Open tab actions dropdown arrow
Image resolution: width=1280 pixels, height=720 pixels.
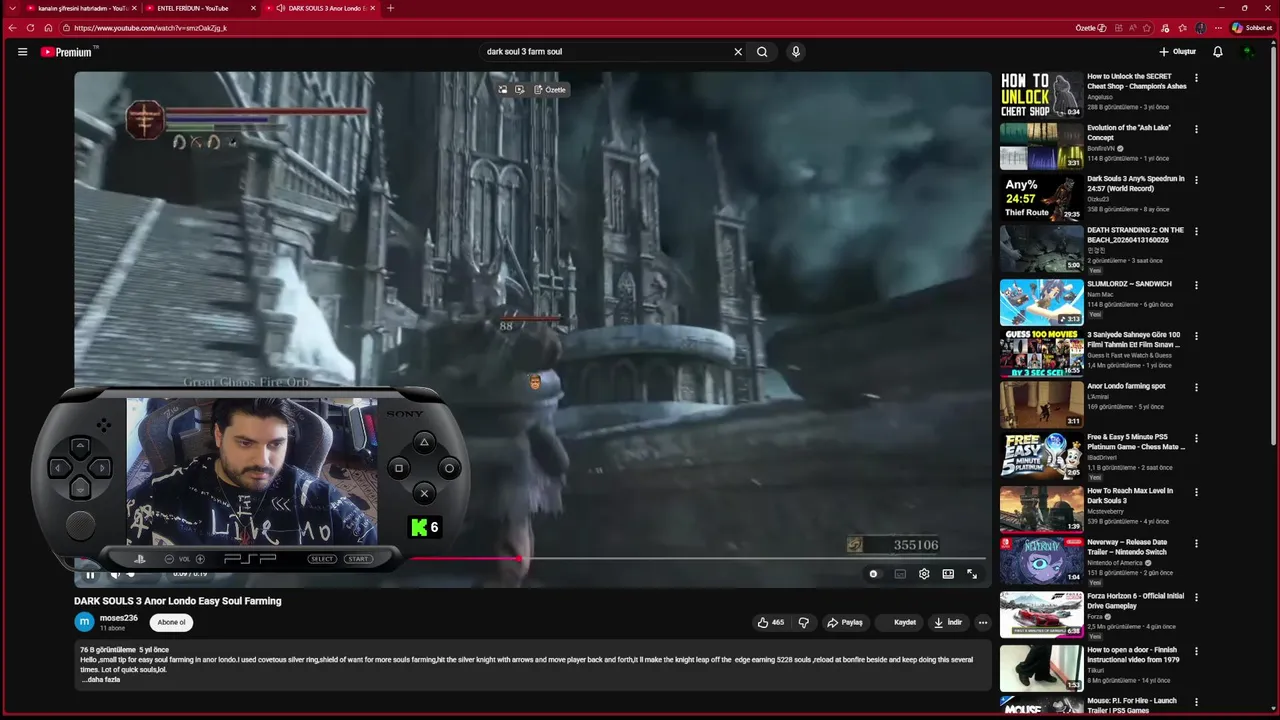(12, 8)
